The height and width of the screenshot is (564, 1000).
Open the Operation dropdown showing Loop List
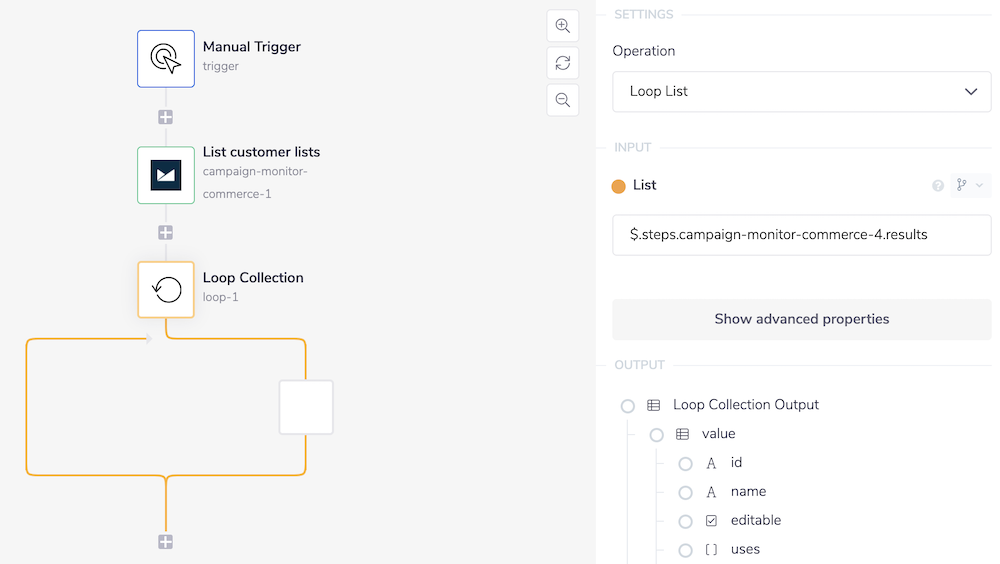coord(801,91)
